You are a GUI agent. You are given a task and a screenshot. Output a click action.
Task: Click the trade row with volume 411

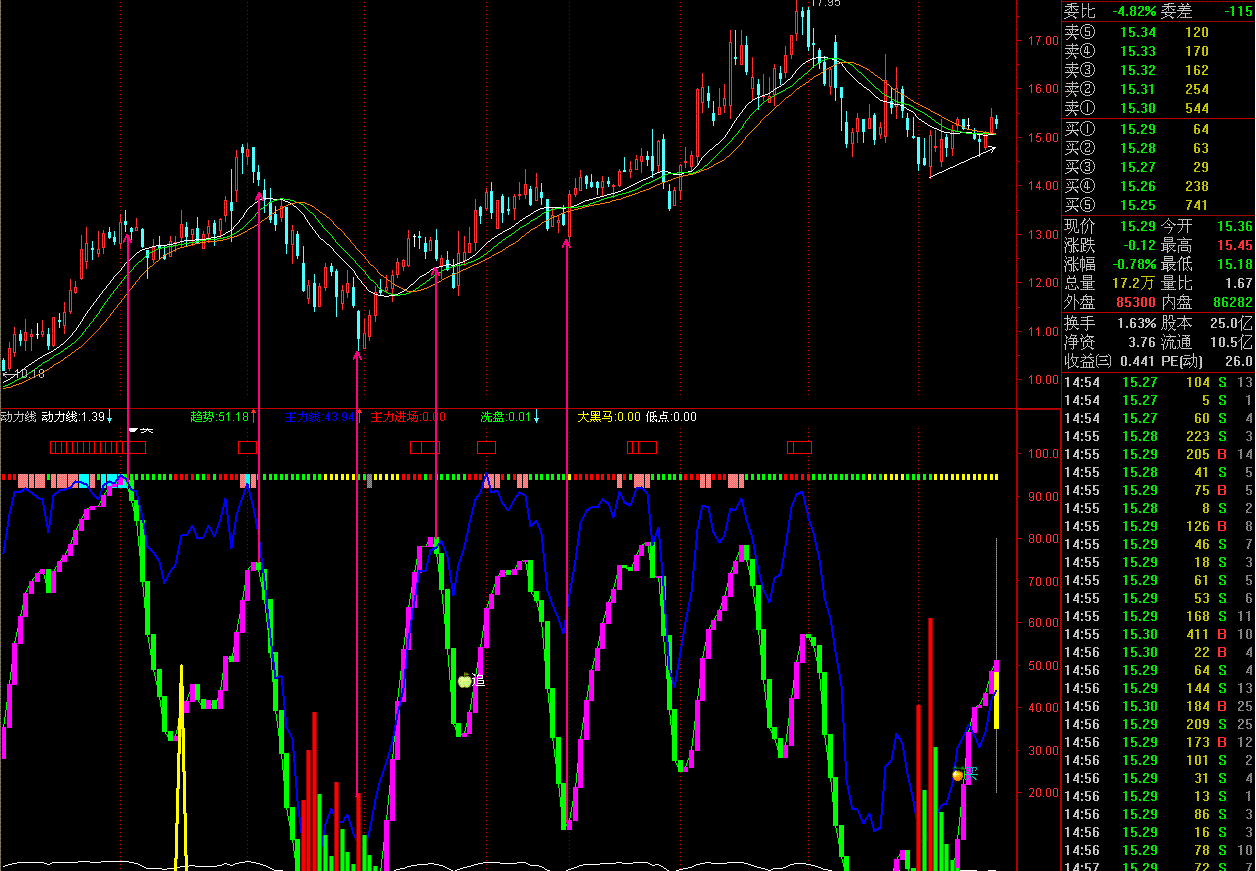click(1159, 634)
